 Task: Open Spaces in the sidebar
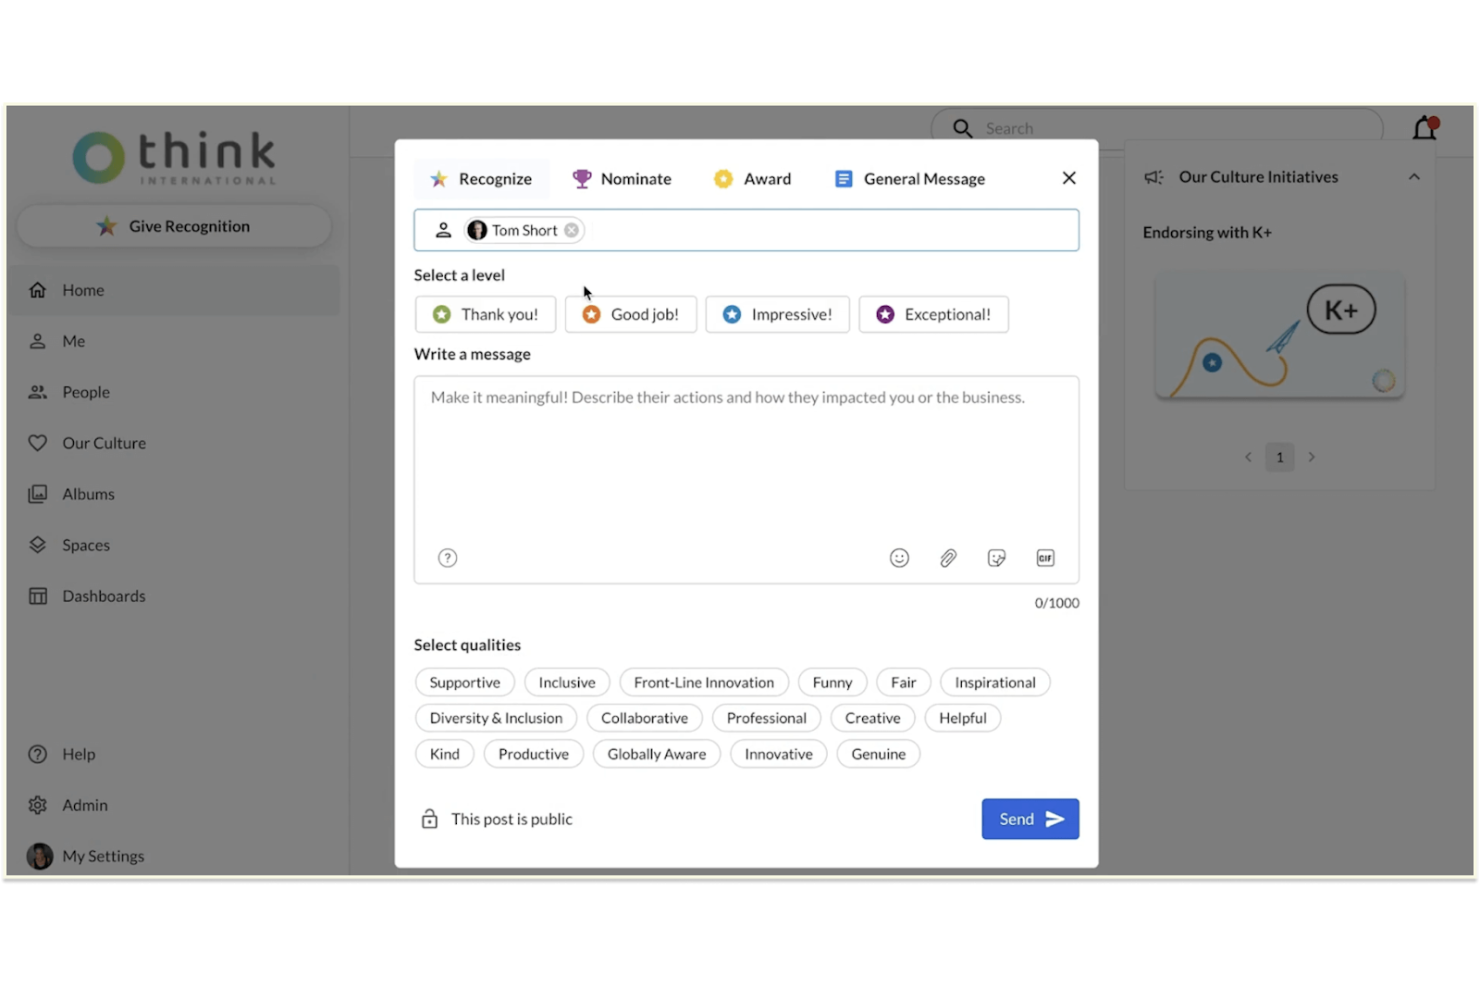coord(174,545)
